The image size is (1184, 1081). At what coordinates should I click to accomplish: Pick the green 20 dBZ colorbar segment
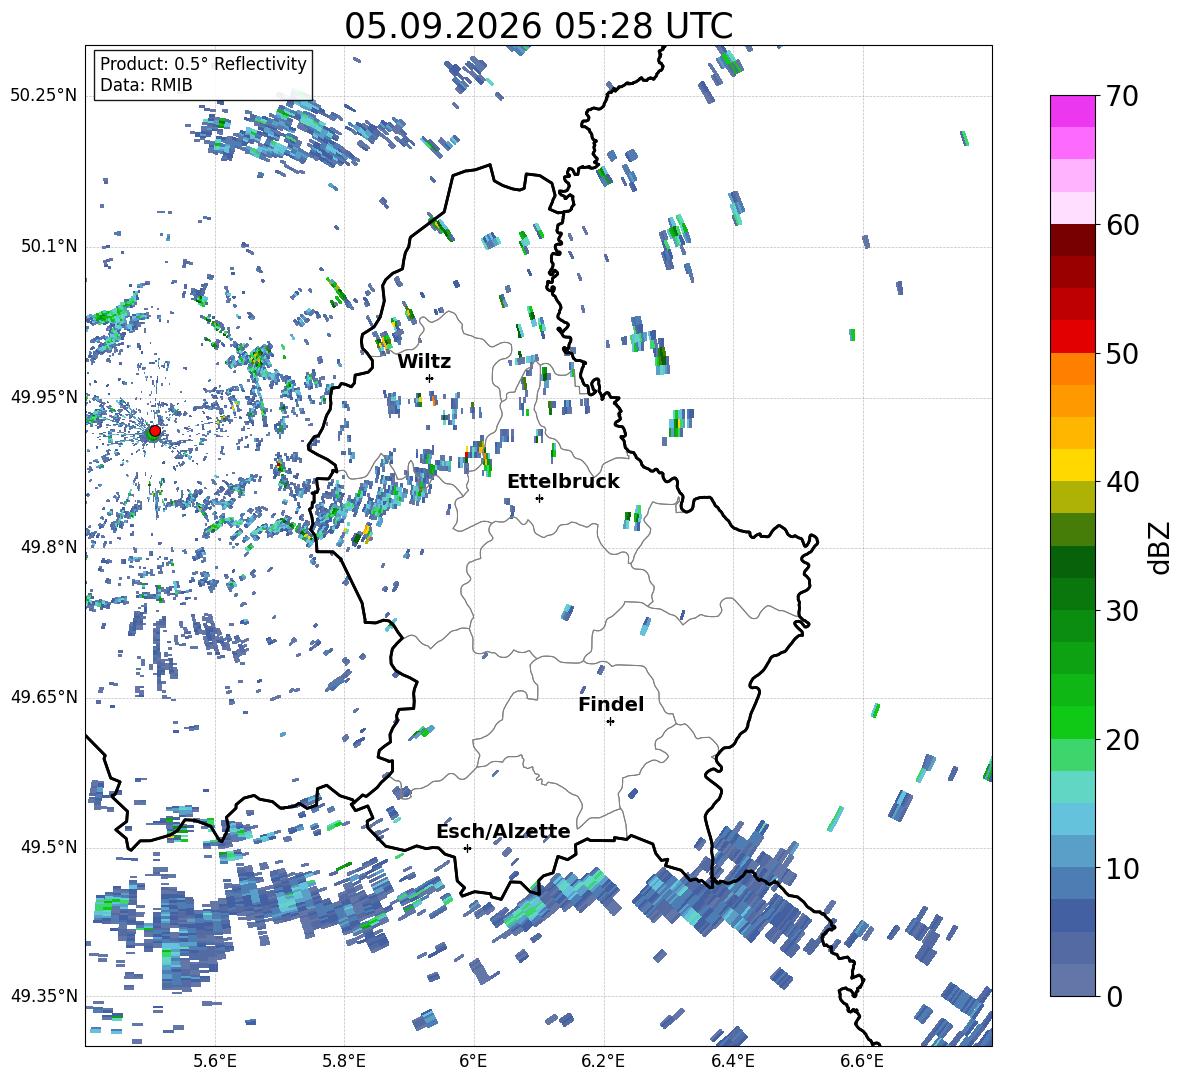[x=1072, y=722]
